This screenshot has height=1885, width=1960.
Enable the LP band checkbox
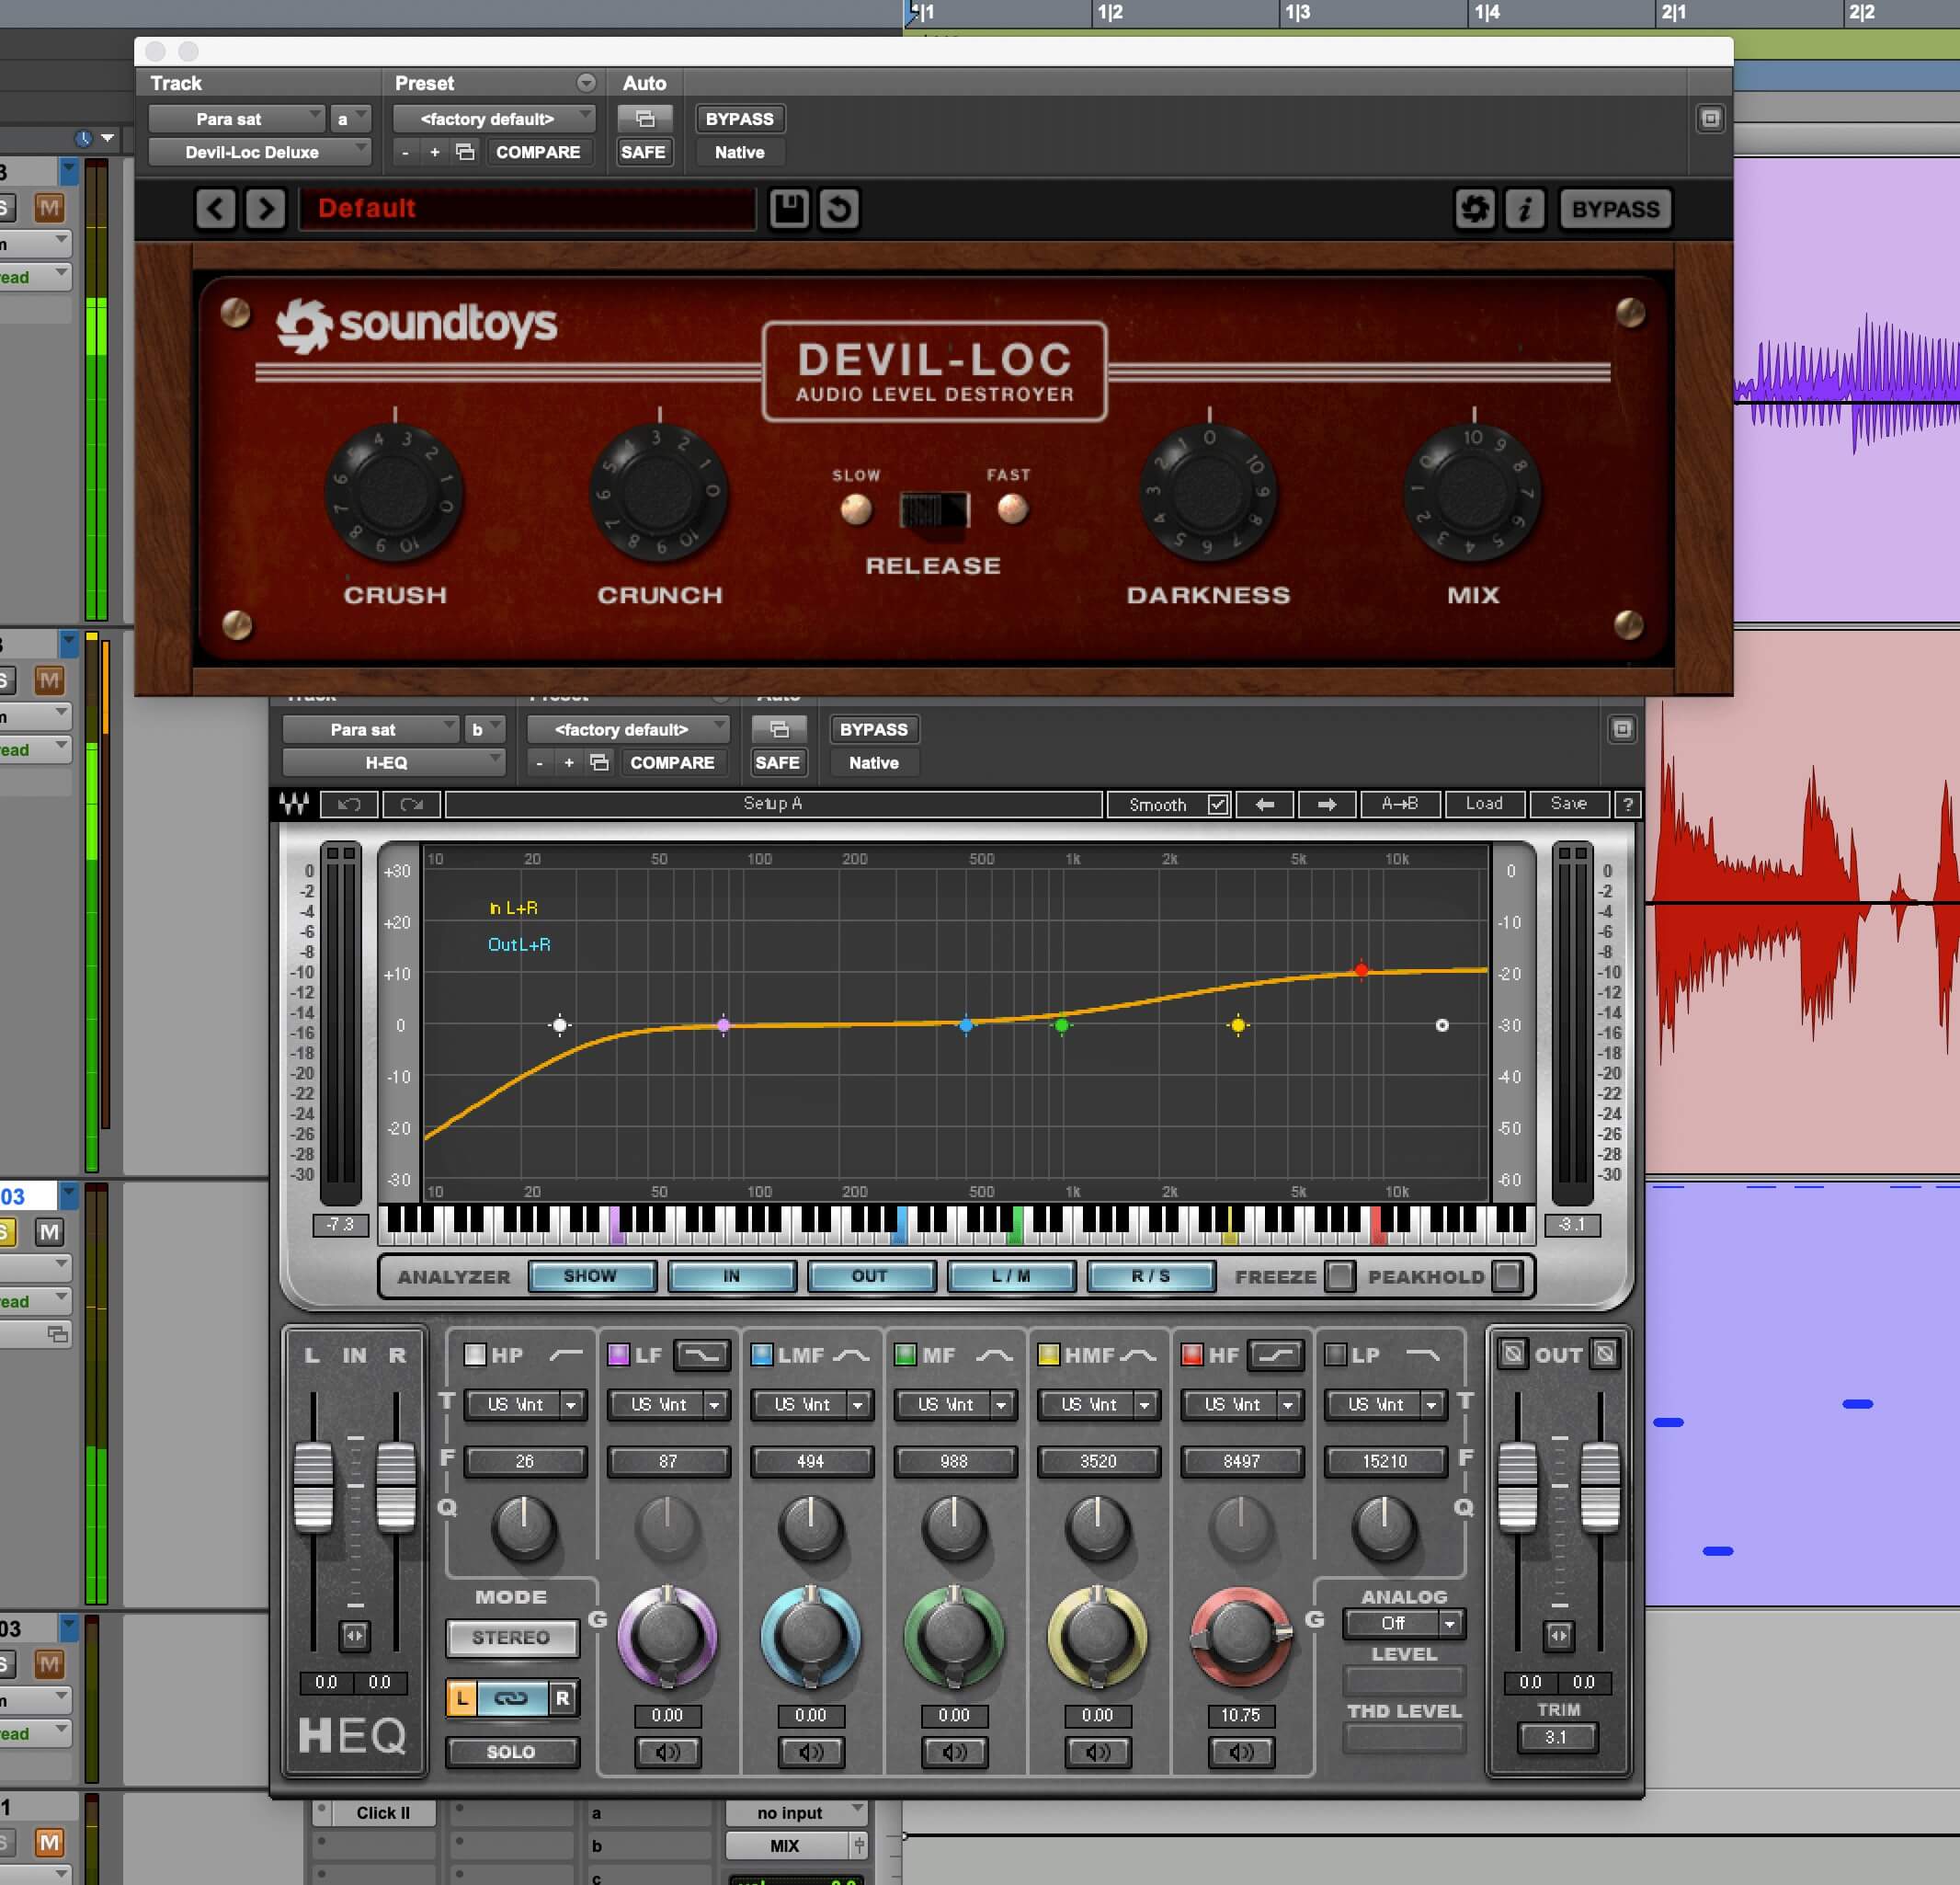click(x=1335, y=1355)
